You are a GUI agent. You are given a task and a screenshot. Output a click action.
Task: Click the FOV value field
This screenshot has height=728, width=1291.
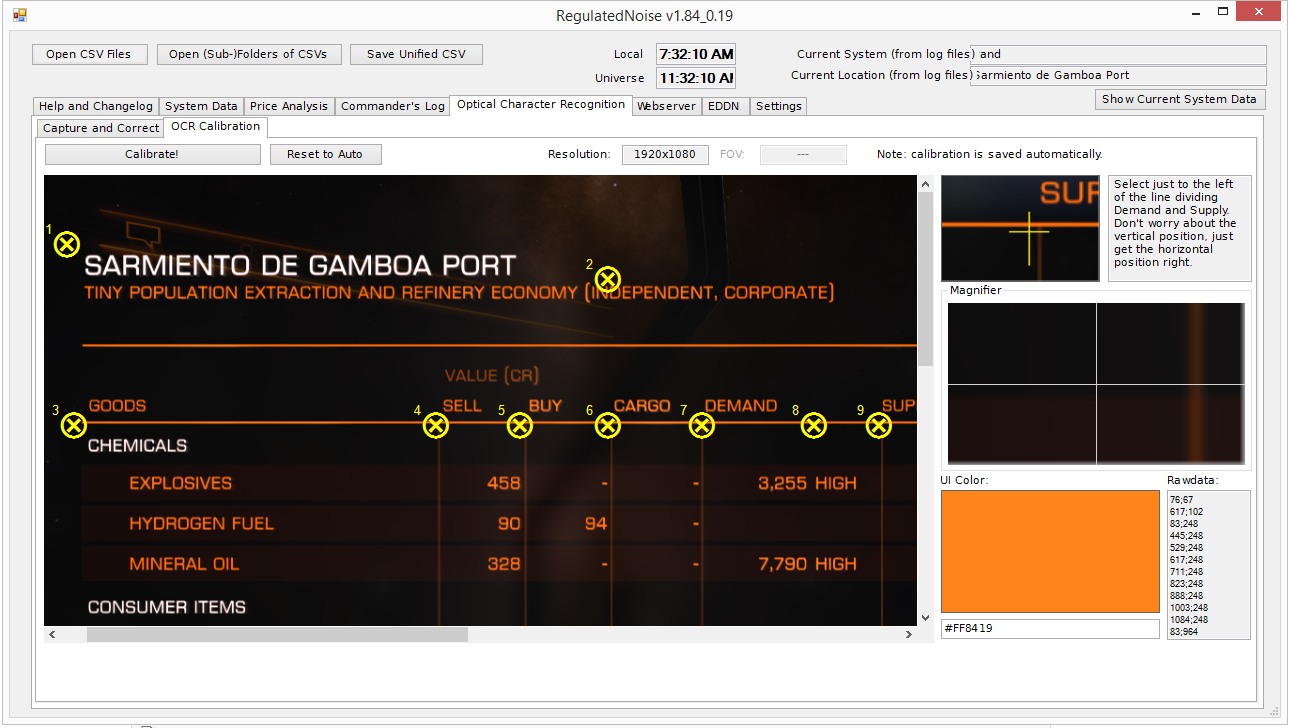tap(803, 154)
